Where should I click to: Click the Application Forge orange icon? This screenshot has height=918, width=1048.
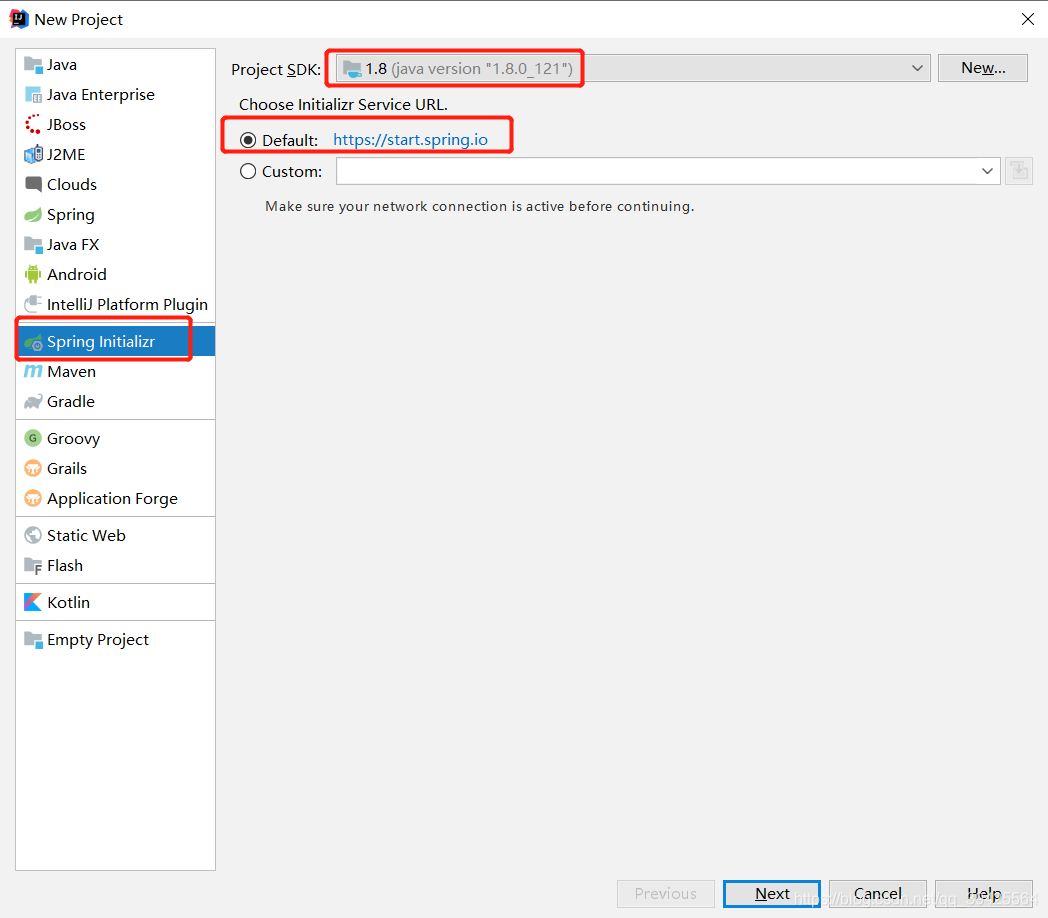(x=33, y=498)
